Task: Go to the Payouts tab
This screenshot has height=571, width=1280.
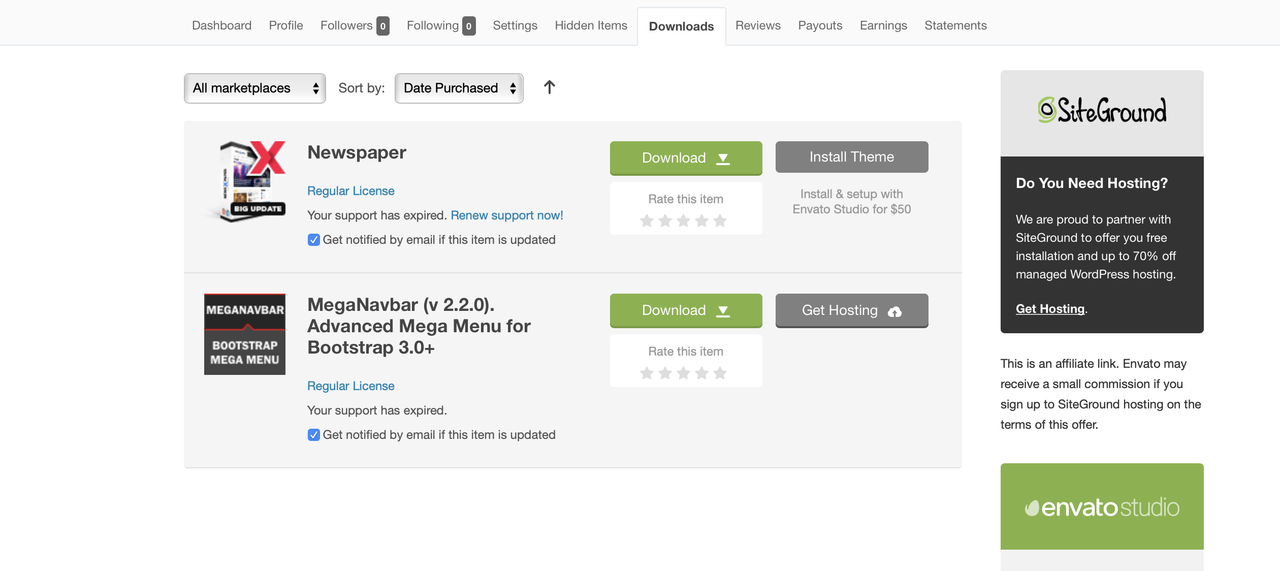Action: pyautogui.click(x=820, y=25)
